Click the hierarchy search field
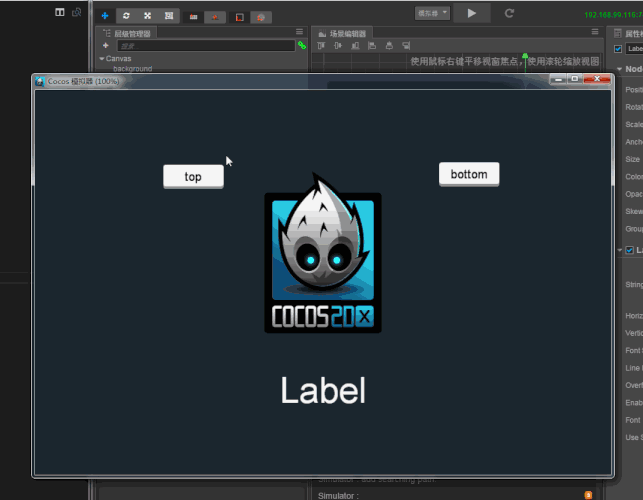The width and height of the screenshot is (643, 500). [x=206, y=46]
